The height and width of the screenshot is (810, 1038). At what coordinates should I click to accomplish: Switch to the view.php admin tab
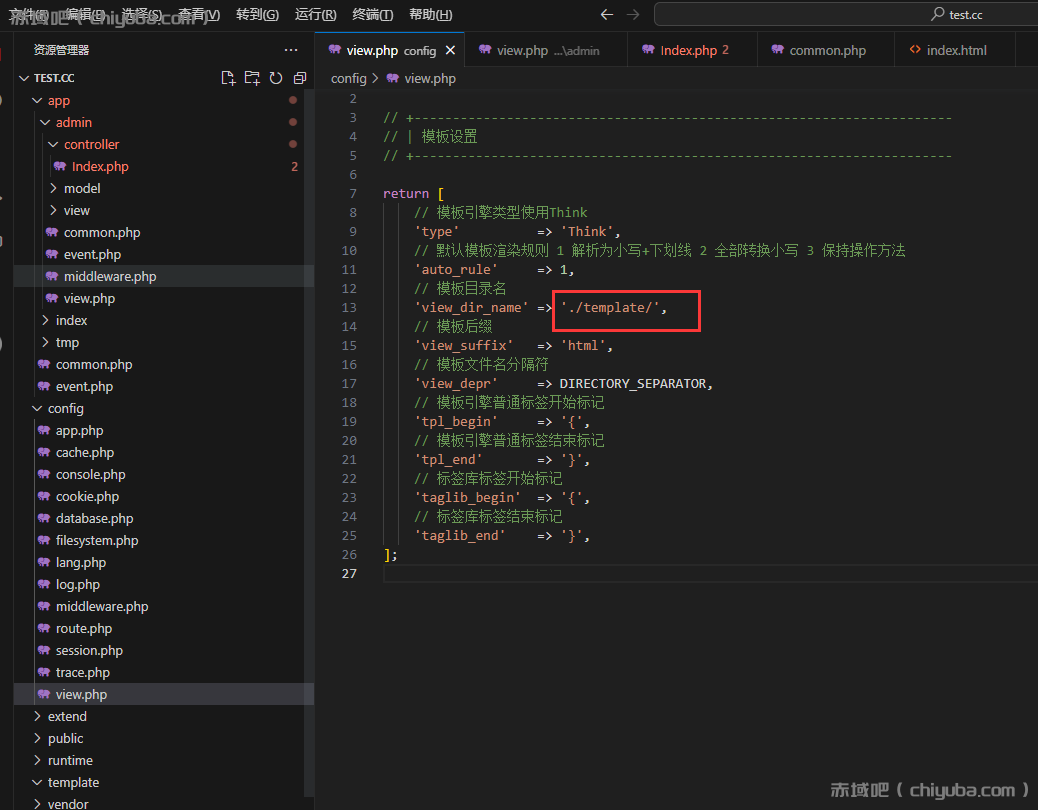(x=546, y=50)
